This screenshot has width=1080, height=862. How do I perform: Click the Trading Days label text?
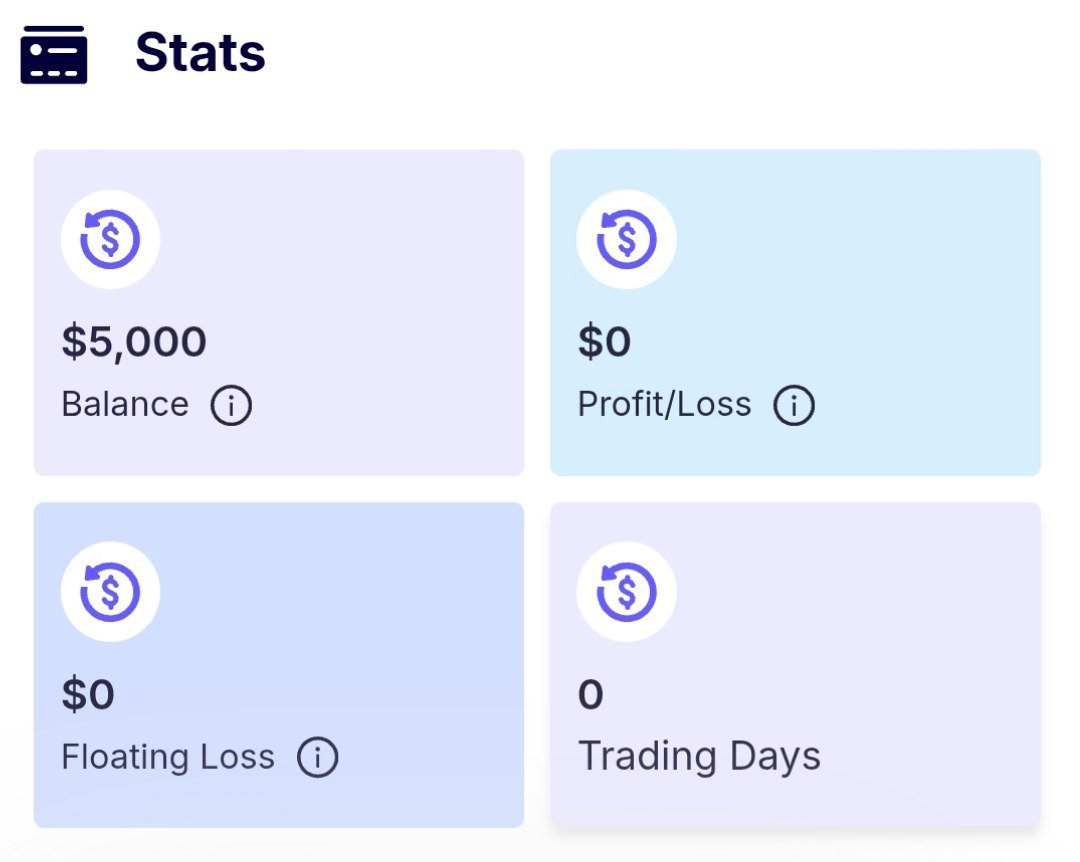tap(699, 757)
